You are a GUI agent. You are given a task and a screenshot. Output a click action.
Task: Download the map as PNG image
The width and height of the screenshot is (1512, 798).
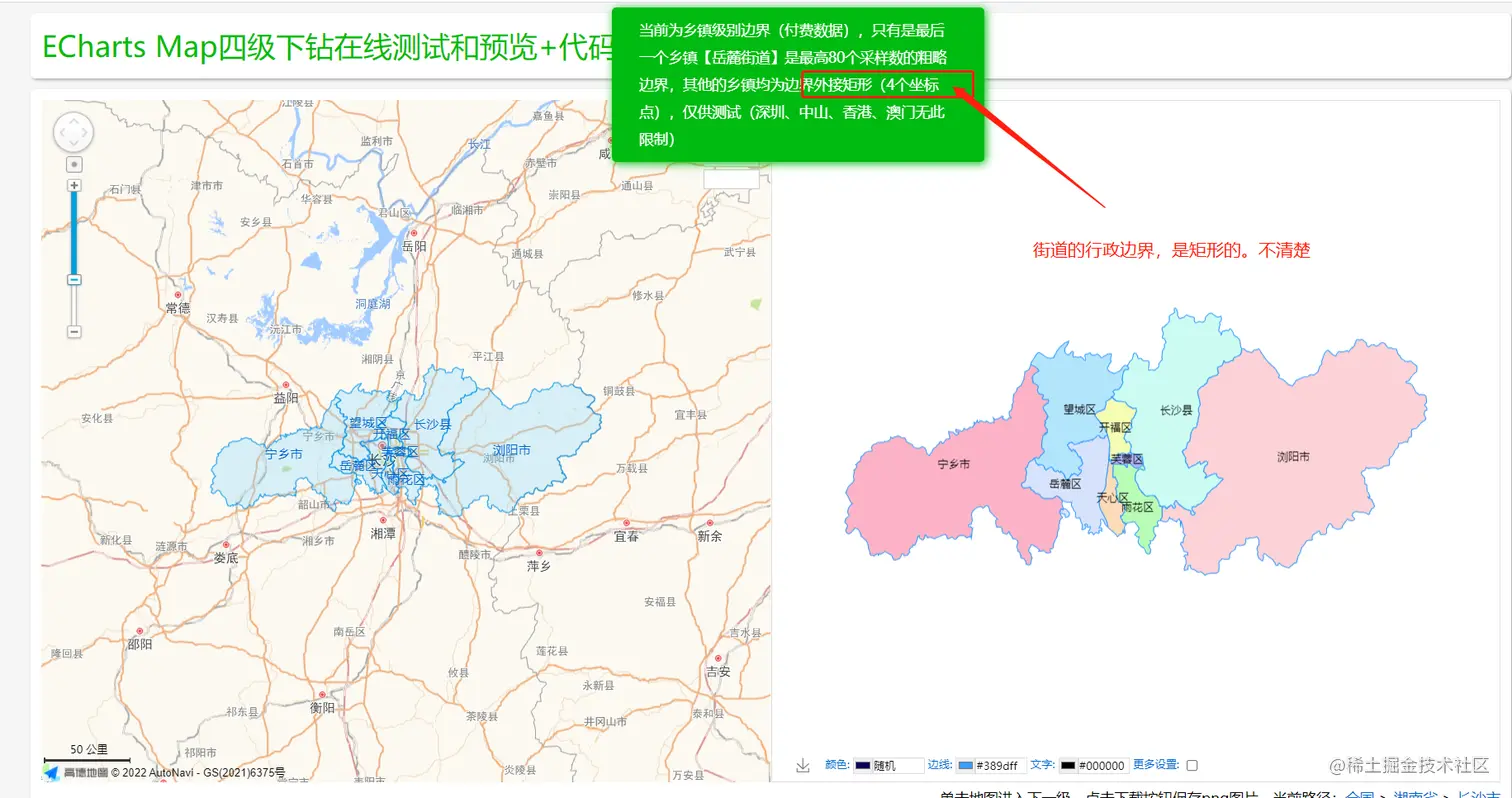point(802,766)
